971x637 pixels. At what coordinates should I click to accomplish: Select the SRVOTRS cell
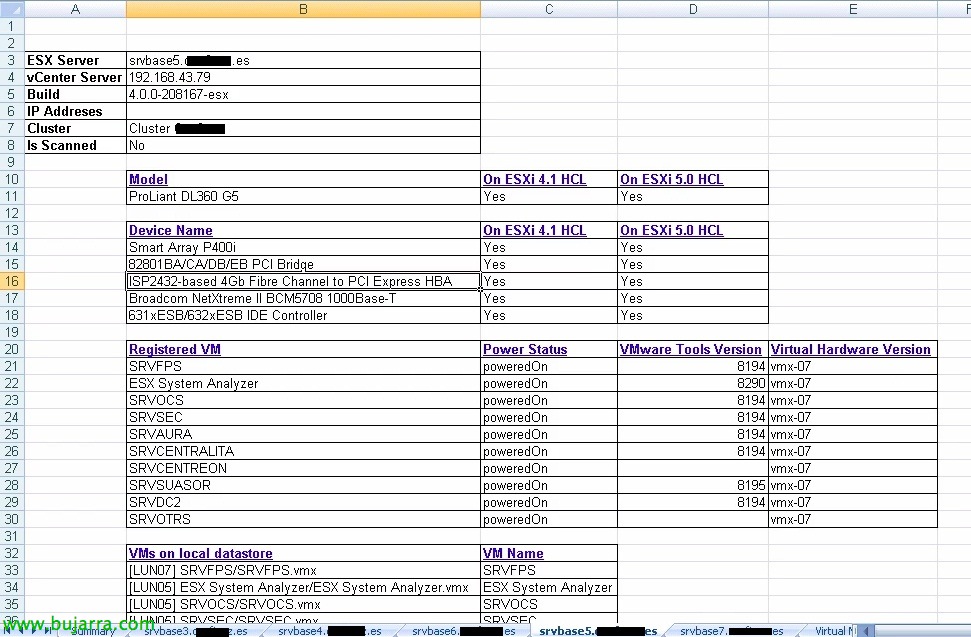tap(303, 519)
